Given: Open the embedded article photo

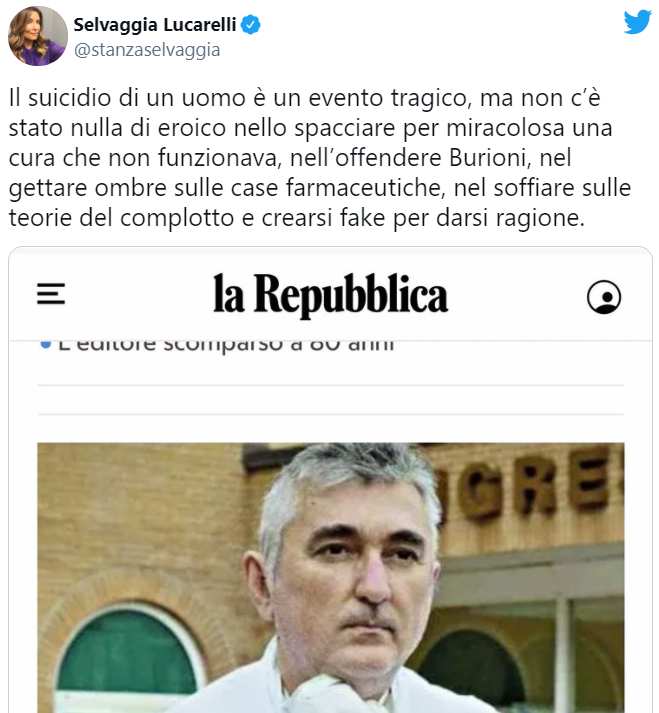Looking at the screenshot, I should coord(331,577).
